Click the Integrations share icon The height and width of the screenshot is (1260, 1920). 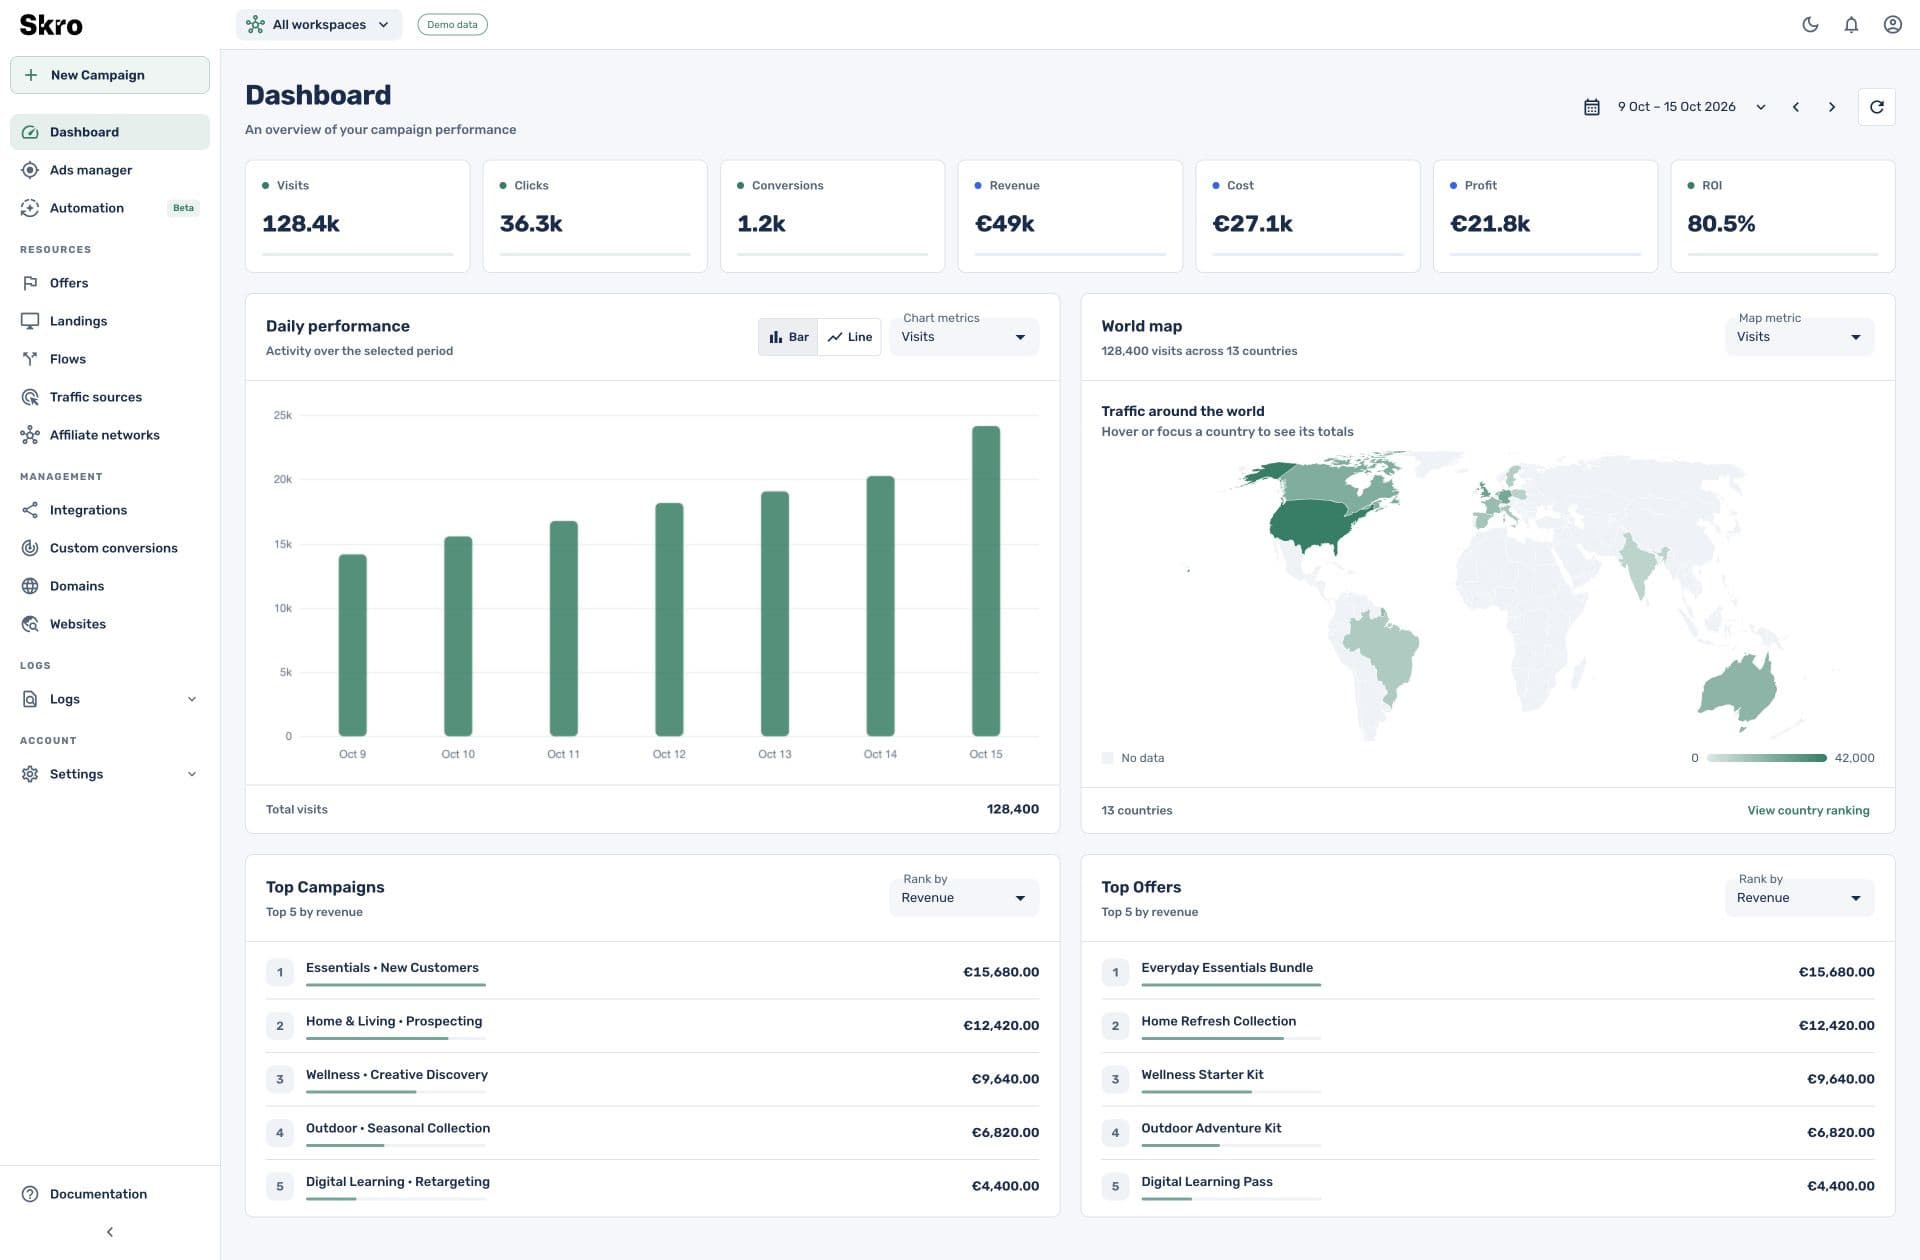[30, 510]
